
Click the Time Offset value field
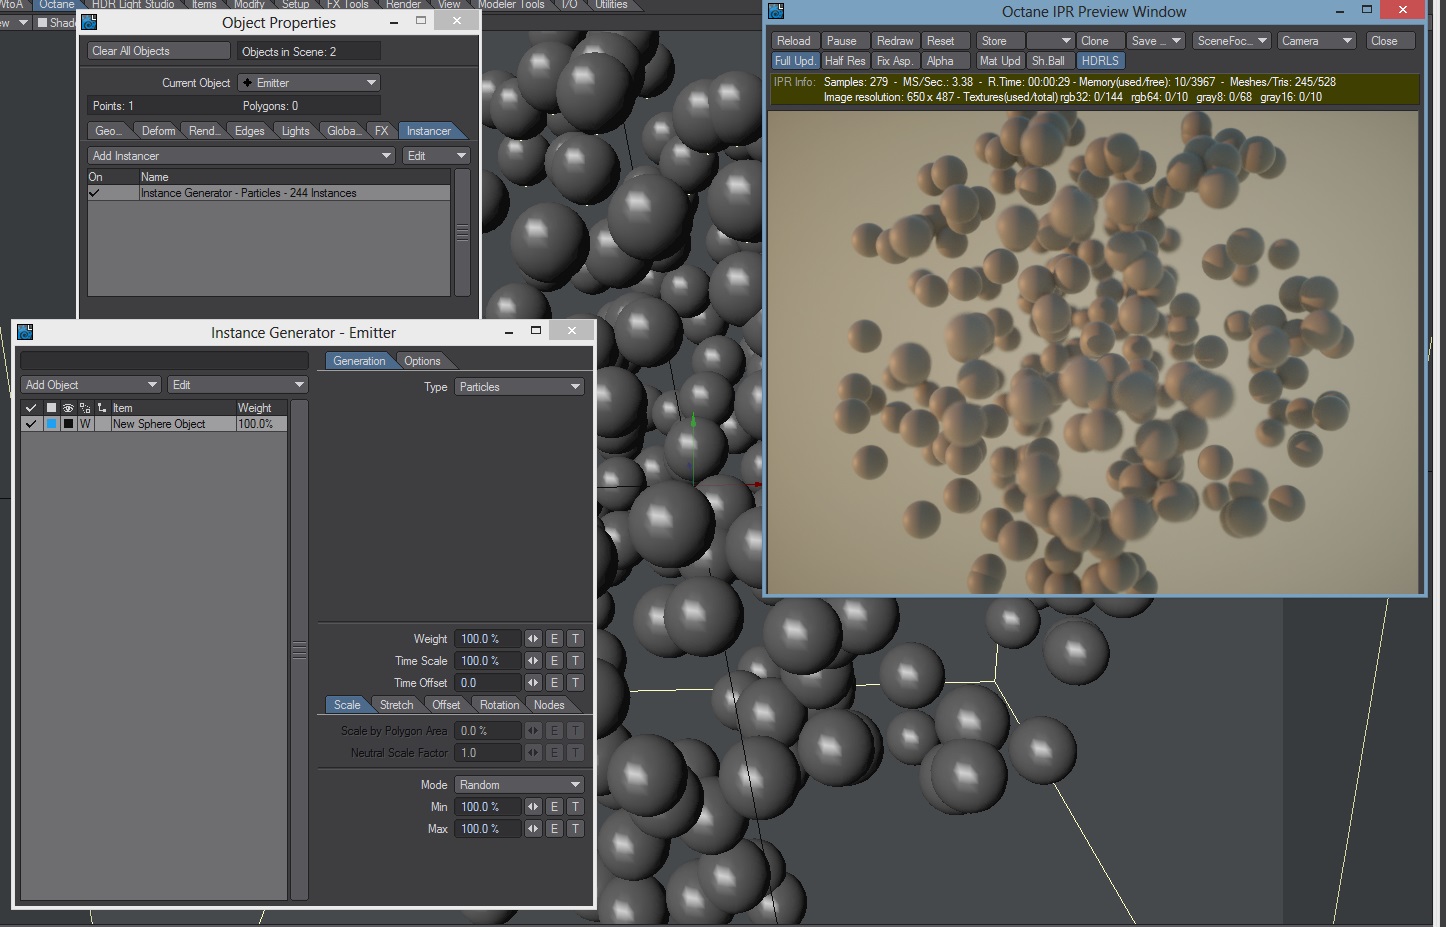488,683
